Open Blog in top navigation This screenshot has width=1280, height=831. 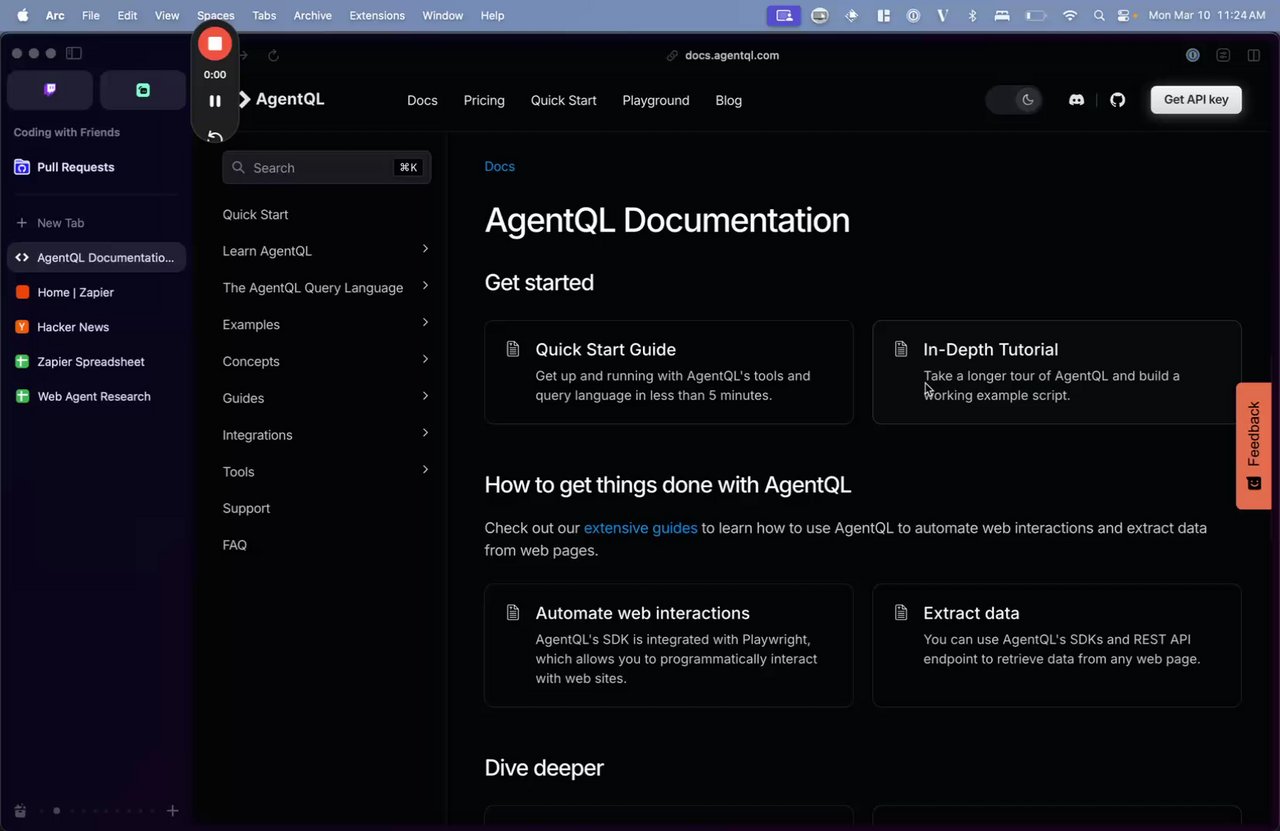pyautogui.click(x=729, y=100)
